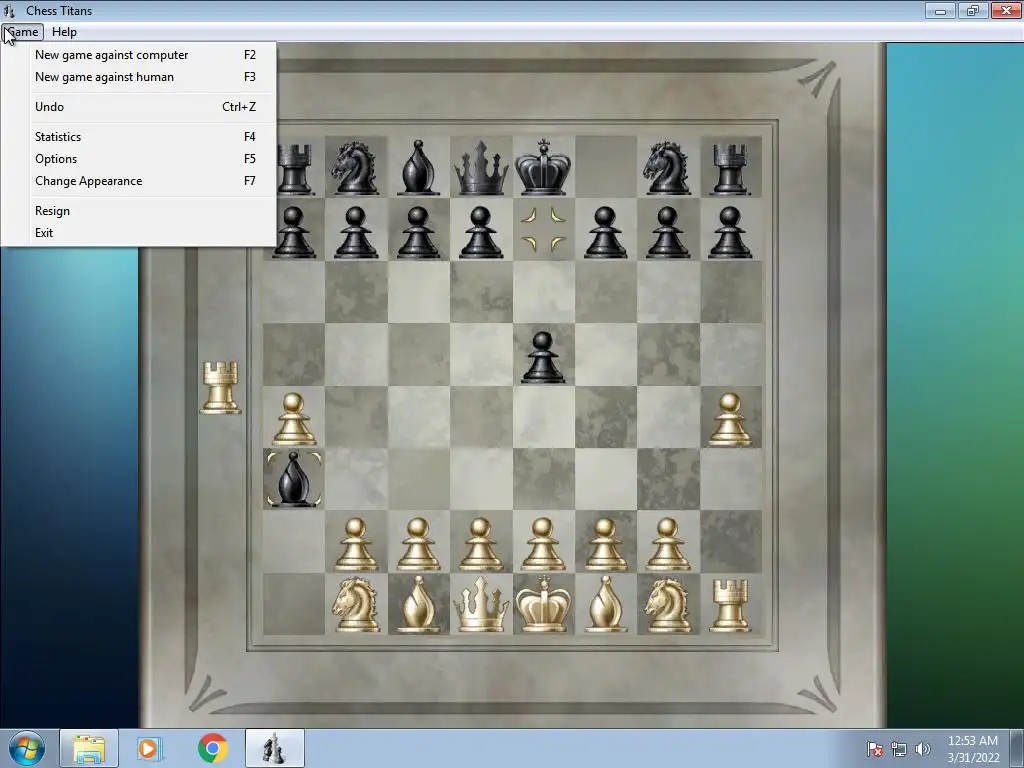Select the white bishop on c1

coord(418,605)
